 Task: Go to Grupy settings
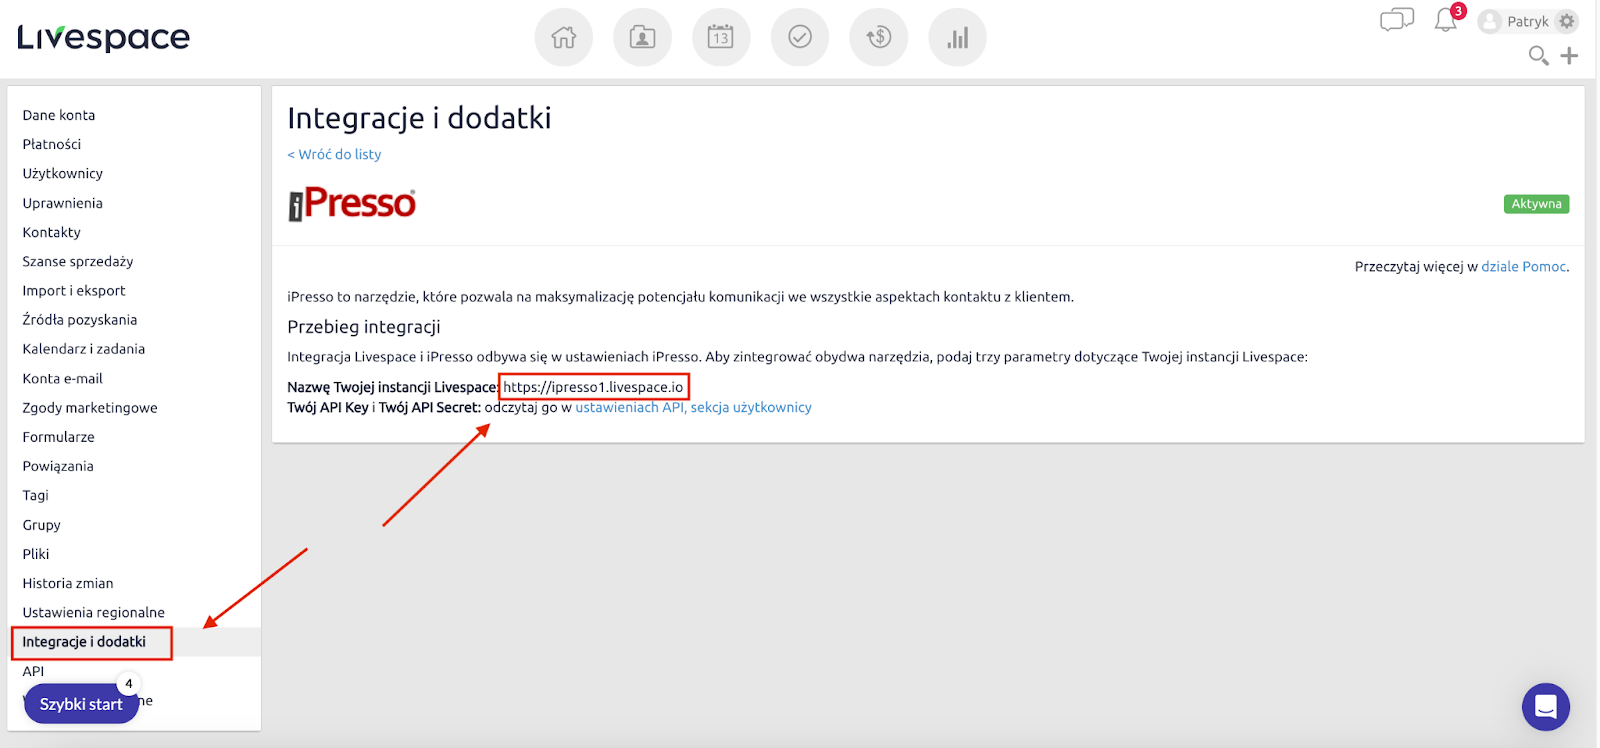[x=42, y=525]
